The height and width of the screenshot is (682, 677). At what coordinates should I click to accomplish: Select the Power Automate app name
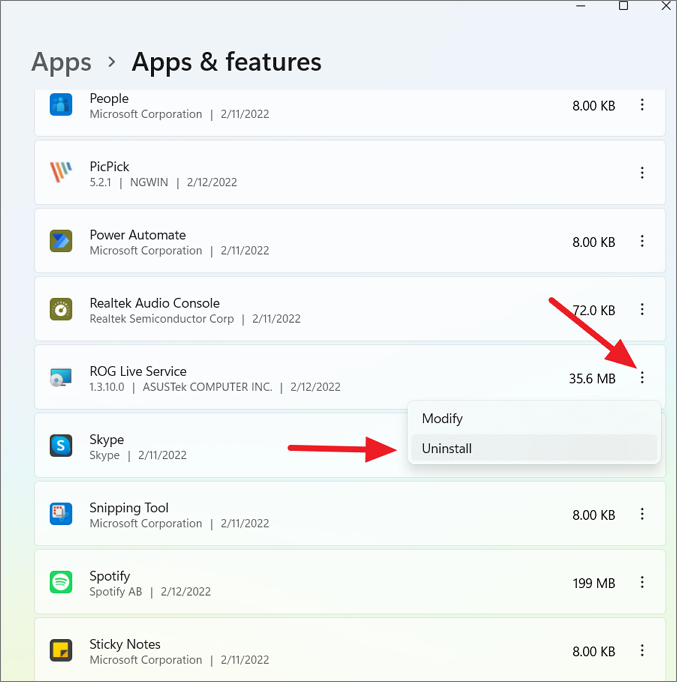[x=138, y=235]
